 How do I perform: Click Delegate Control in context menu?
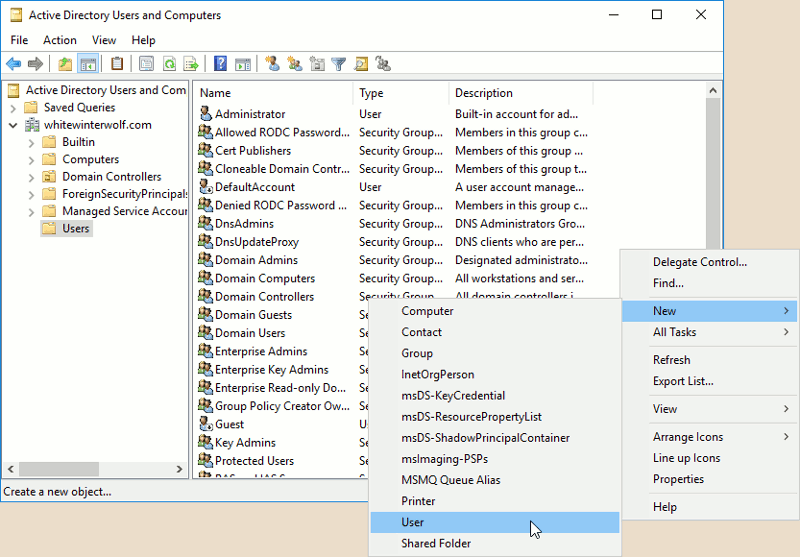710,262
